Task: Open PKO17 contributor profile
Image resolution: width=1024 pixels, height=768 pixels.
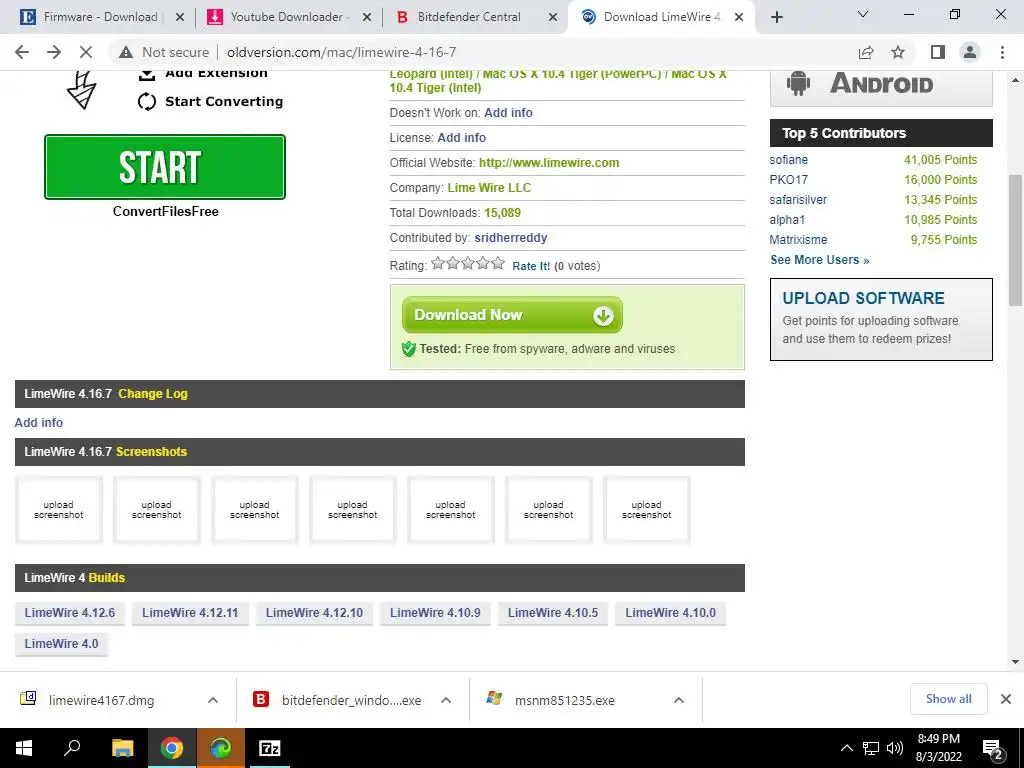Action: click(x=788, y=180)
